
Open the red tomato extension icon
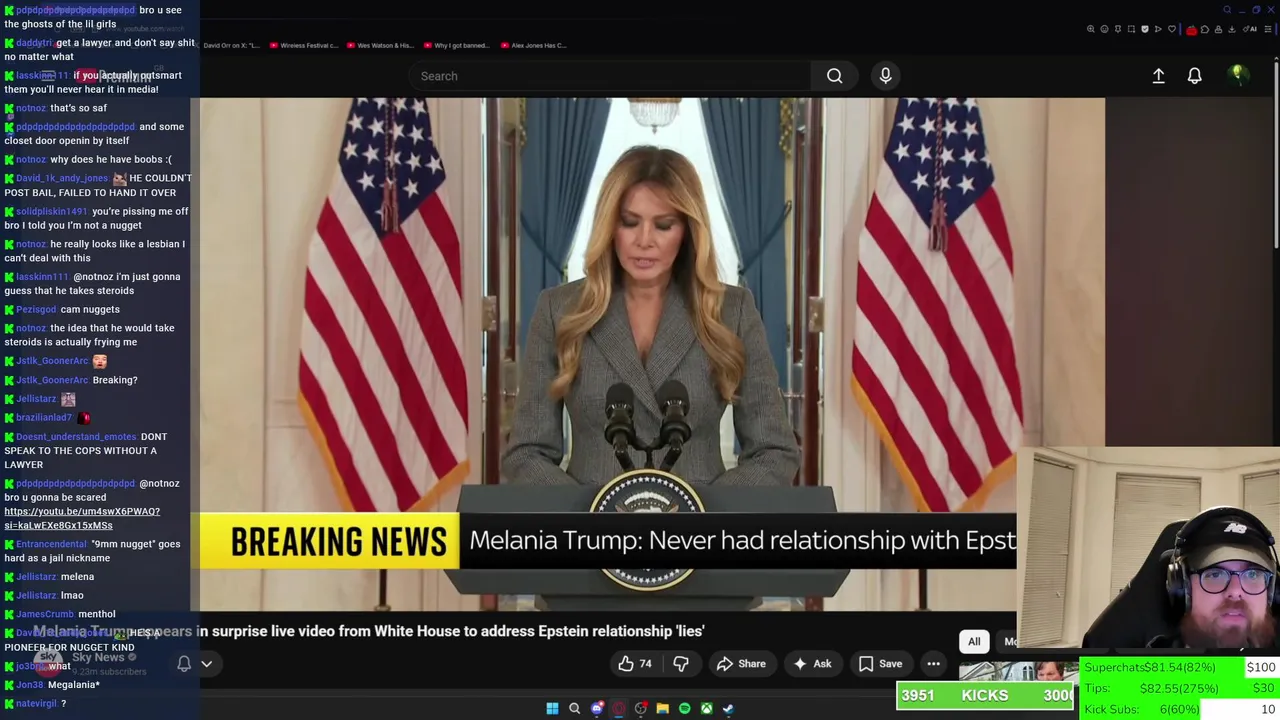1191,30
